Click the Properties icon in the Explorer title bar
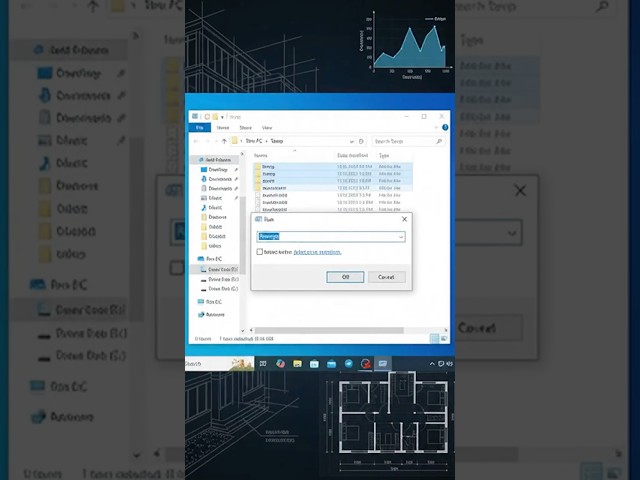The image size is (640, 480). (207, 117)
